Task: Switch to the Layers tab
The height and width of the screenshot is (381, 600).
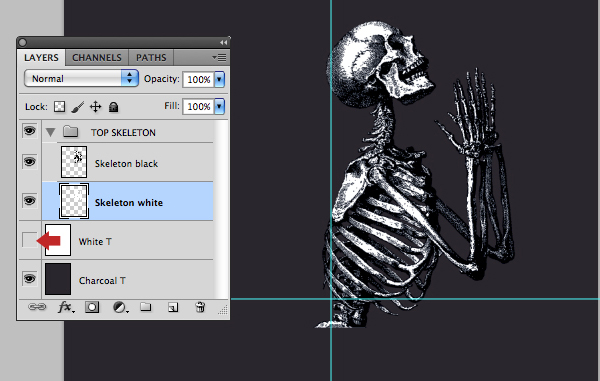Action: (41, 58)
